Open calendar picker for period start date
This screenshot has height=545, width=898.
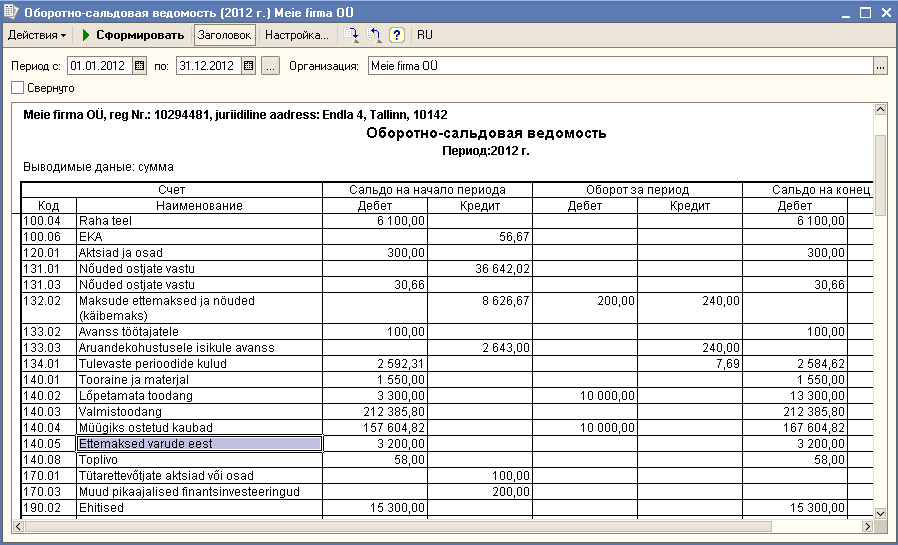[140, 67]
